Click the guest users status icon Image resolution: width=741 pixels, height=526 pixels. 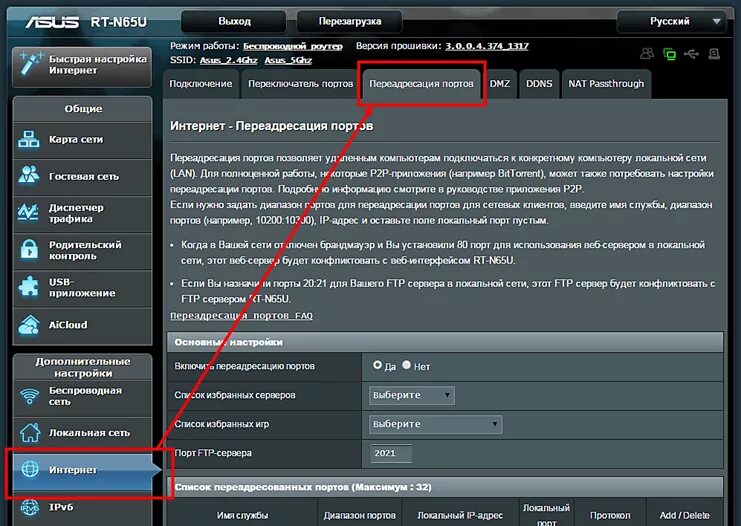pos(647,53)
